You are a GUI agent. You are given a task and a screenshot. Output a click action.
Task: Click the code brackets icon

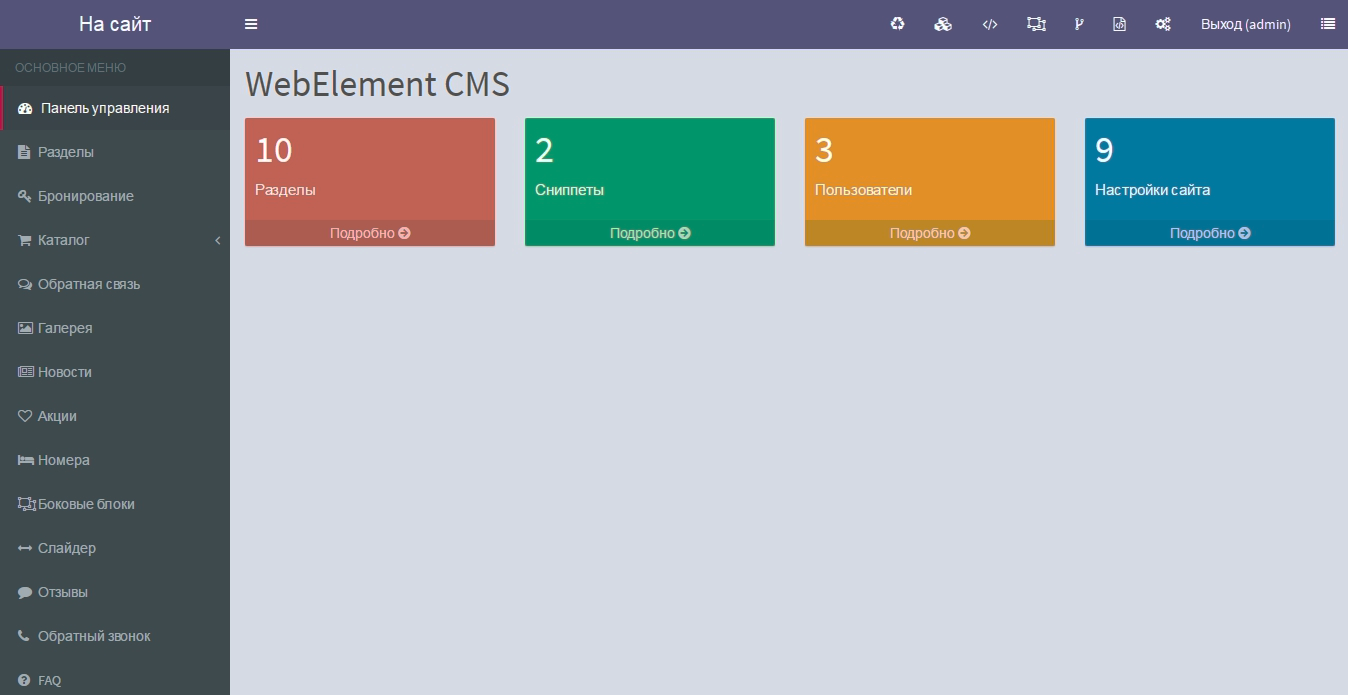coord(990,24)
